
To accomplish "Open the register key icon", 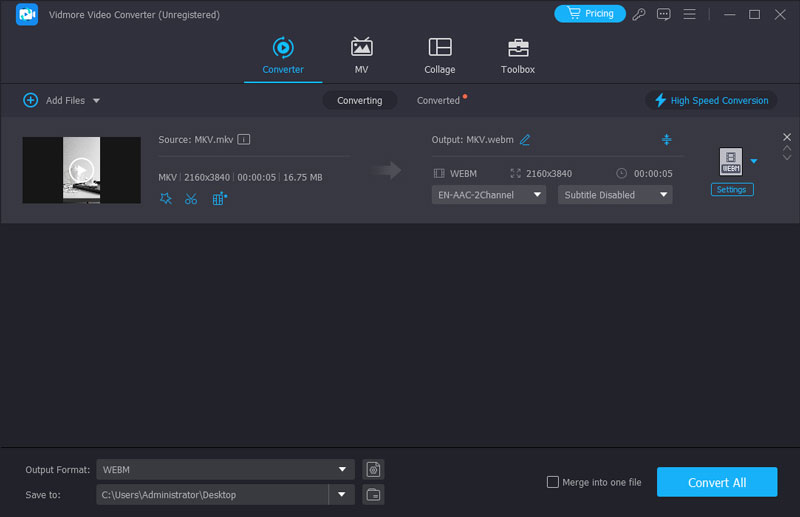I will (x=640, y=14).
